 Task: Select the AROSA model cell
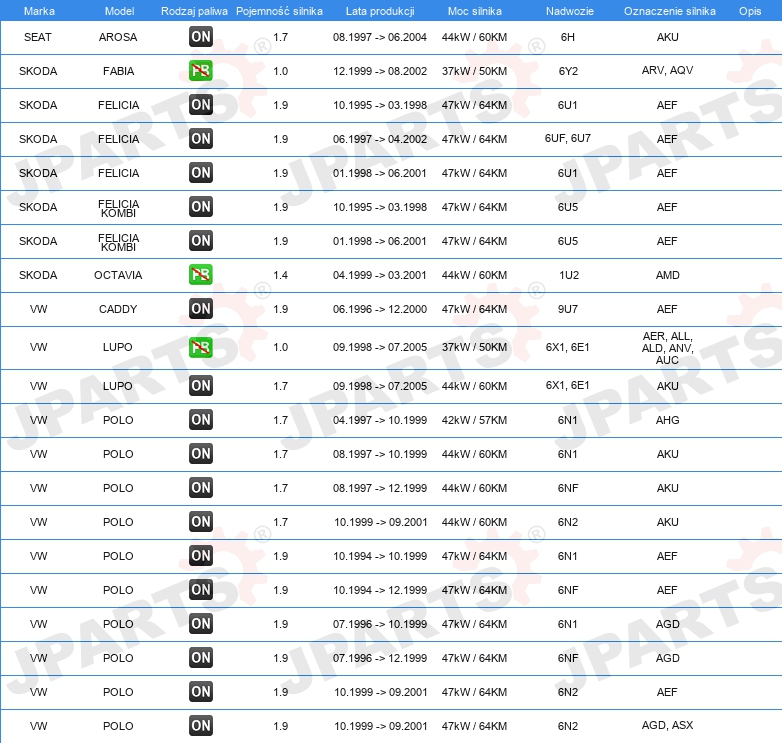[118, 37]
